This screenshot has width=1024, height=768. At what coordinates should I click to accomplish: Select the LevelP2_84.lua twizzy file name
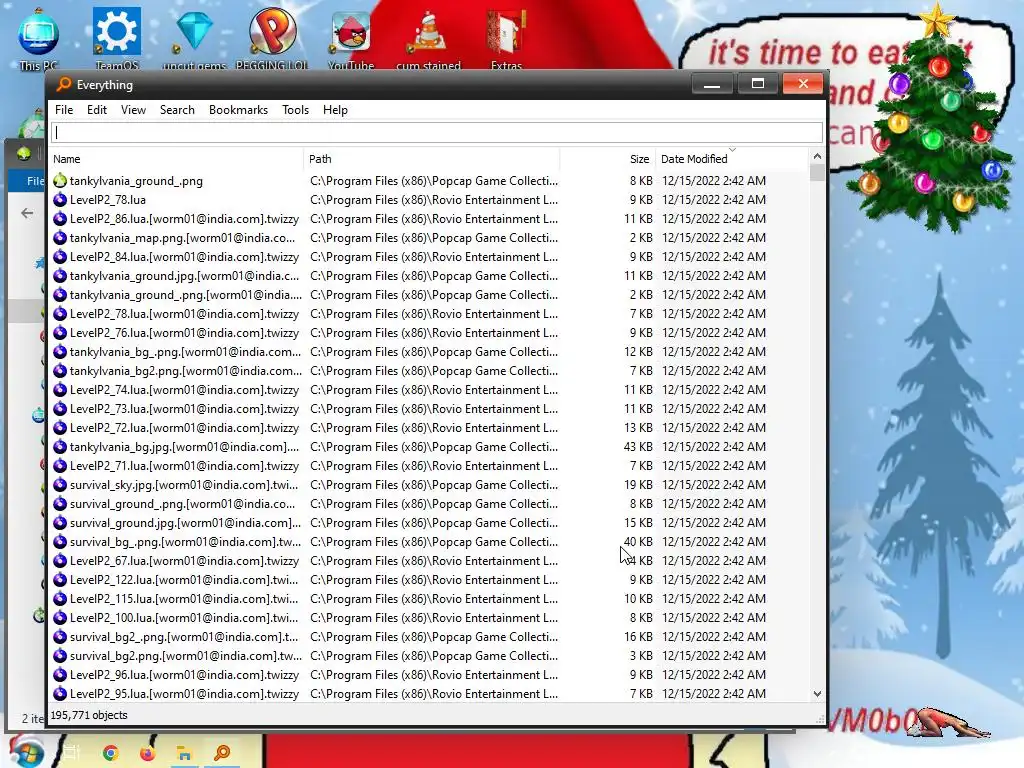tap(184, 257)
